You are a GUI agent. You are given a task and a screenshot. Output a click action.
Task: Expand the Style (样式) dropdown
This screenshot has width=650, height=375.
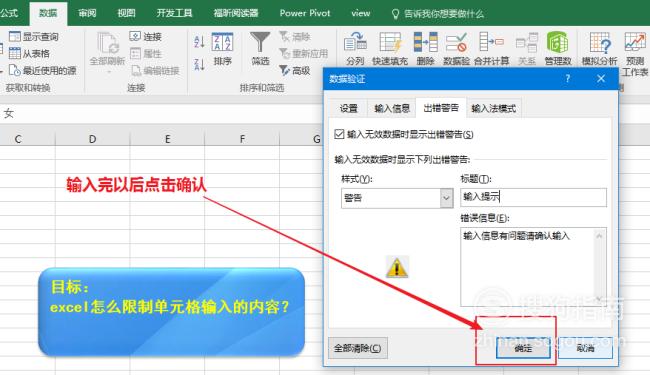[446, 198]
